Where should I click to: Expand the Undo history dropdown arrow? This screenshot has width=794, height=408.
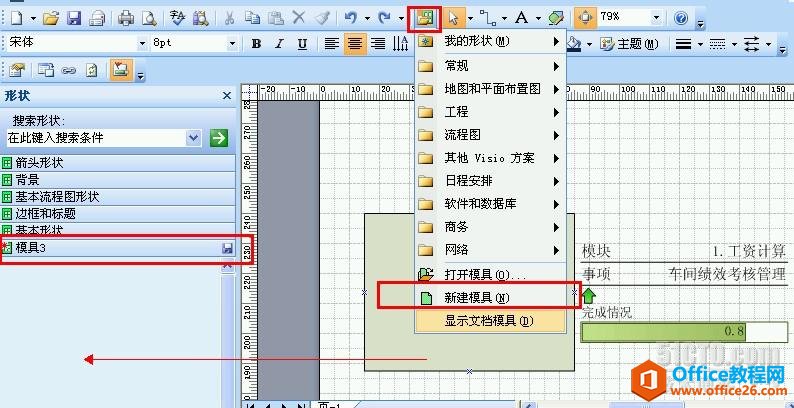pos(367,19)
